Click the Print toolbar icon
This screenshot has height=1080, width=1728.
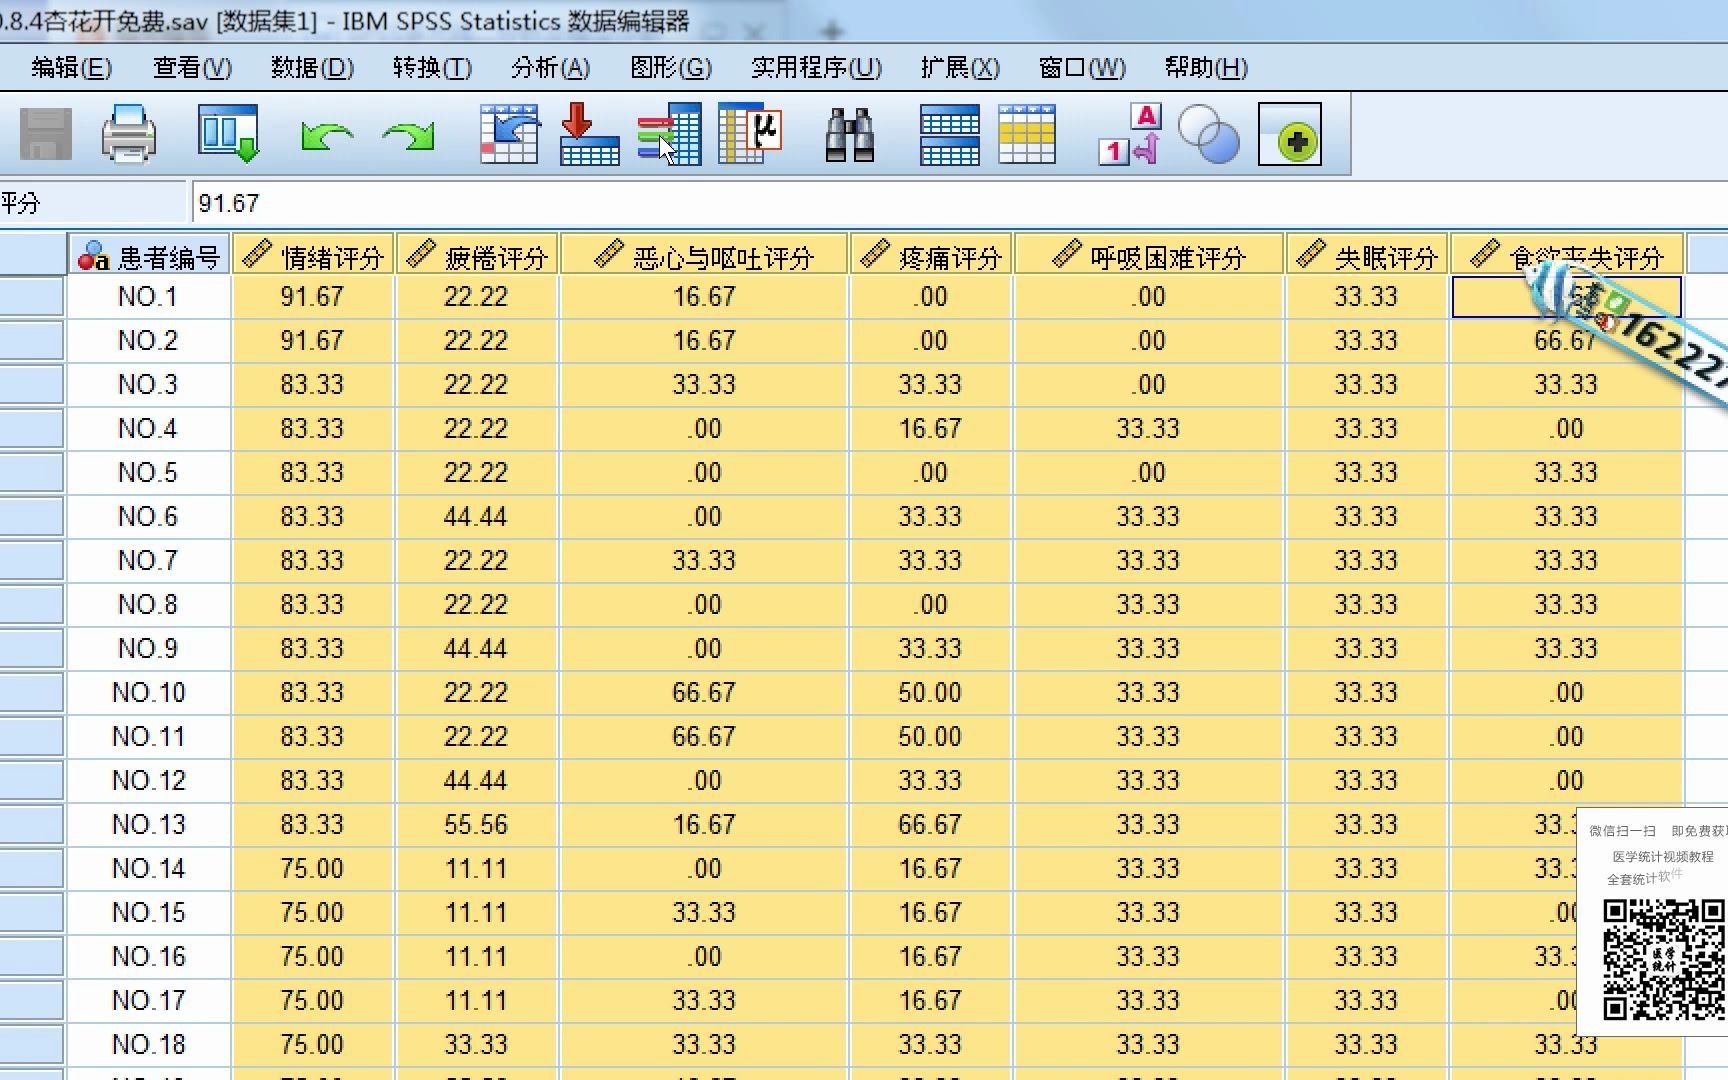tap(129, 134)
